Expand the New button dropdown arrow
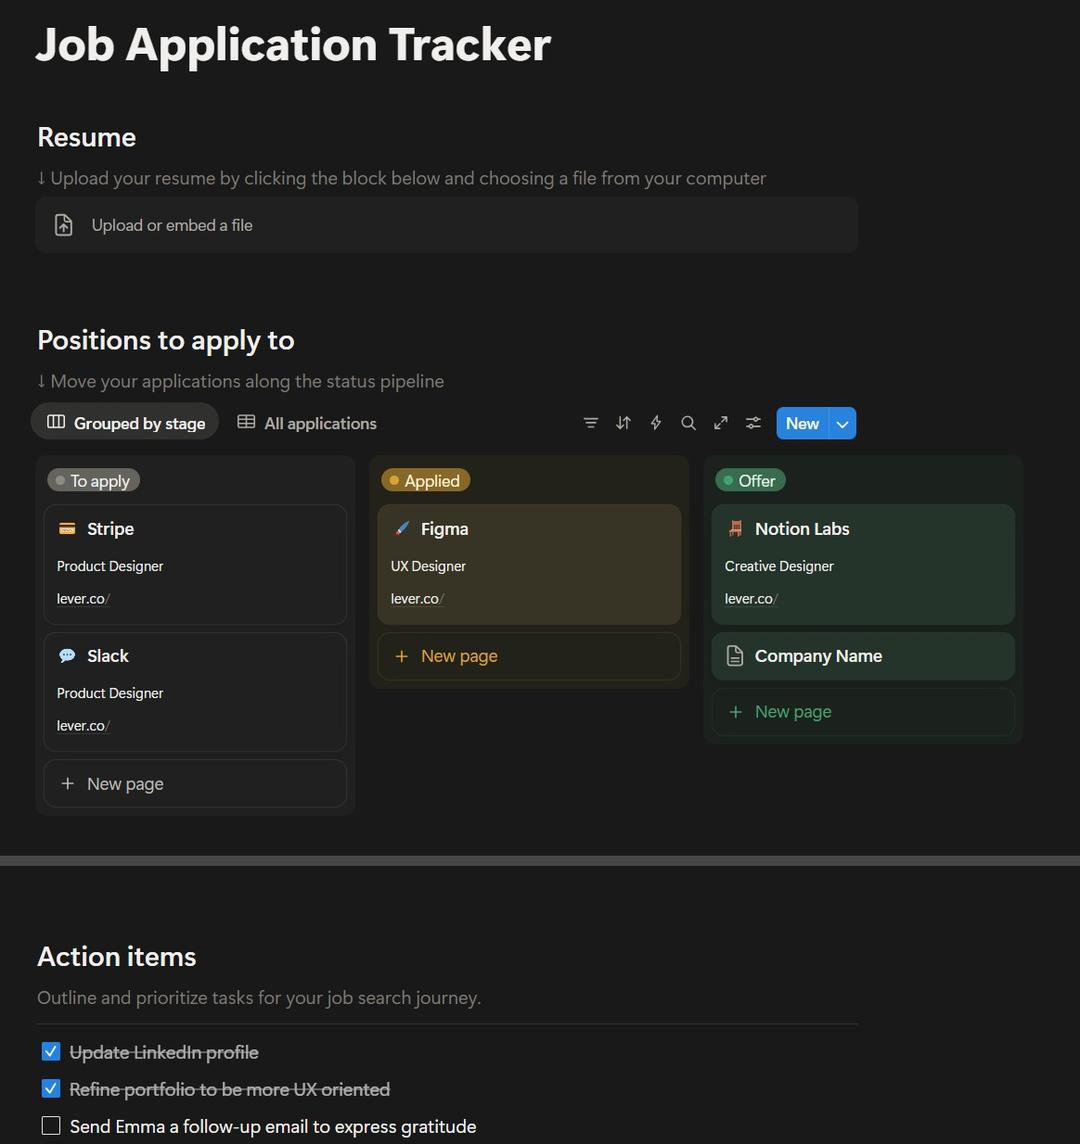Screen dimensions: 1080x1144 tap(842, 423)
